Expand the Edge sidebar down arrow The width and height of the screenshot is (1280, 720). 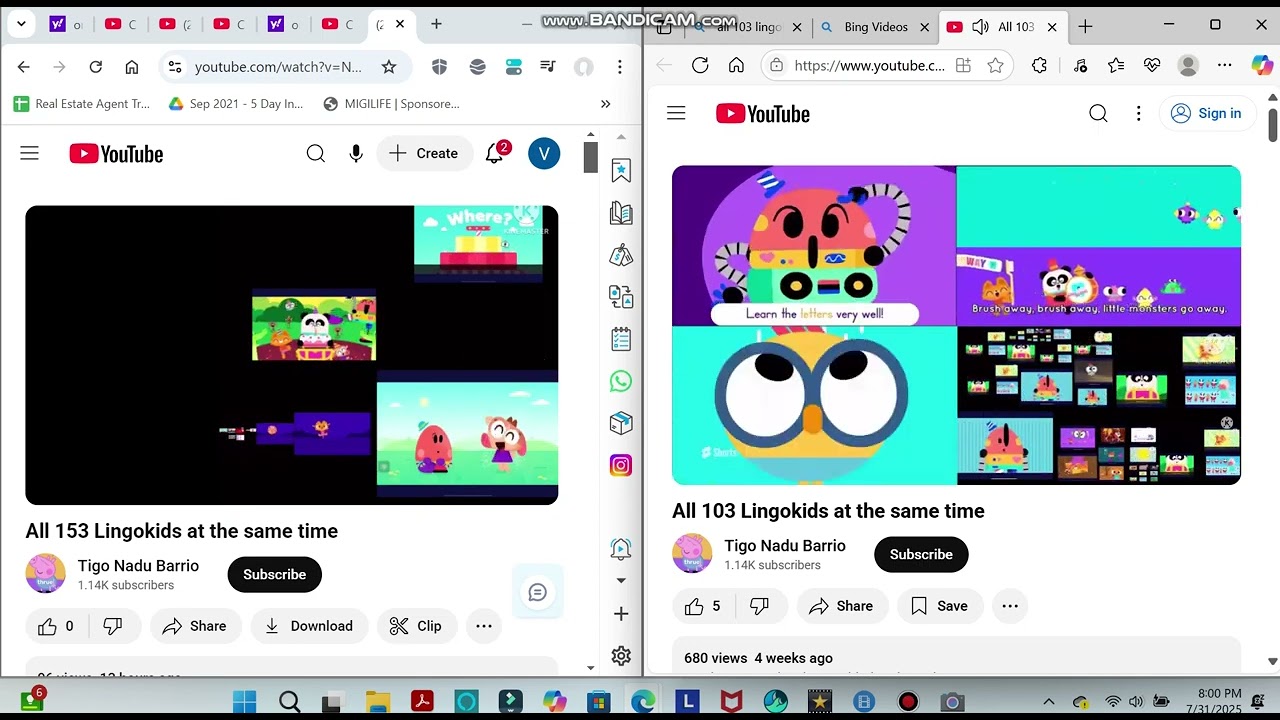pyautogui.click(x=621, y=580)
